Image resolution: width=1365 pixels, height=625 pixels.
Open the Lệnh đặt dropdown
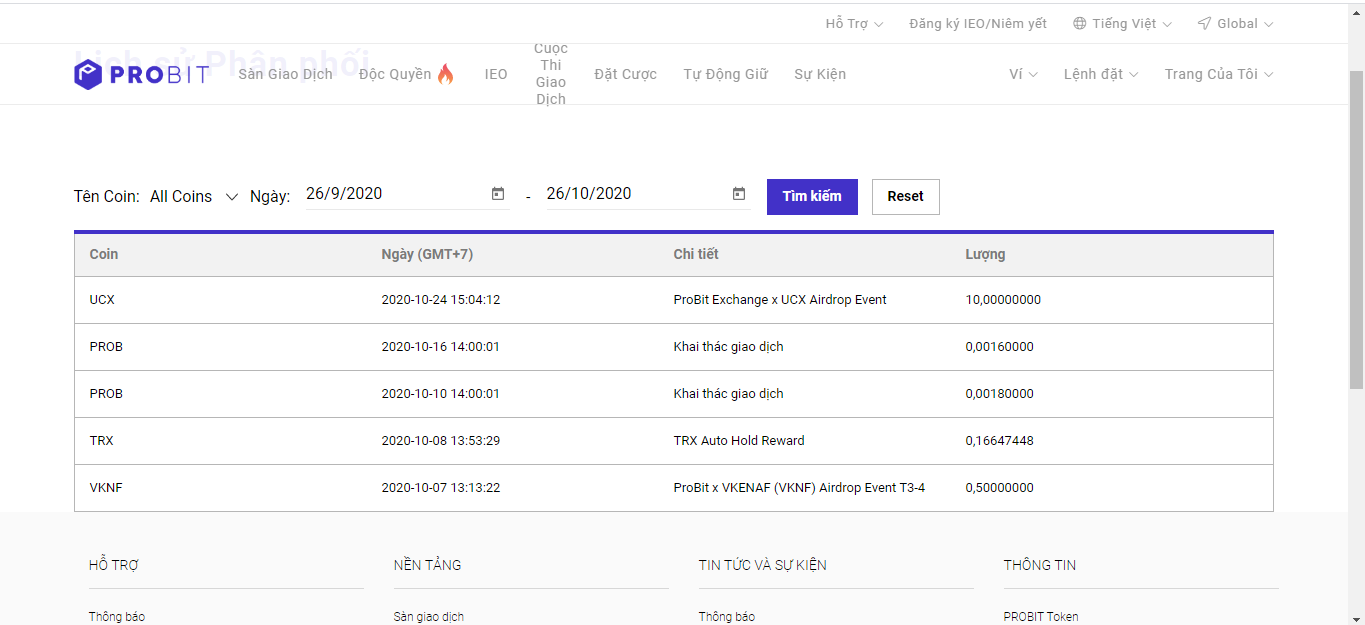click(1100, 74)
